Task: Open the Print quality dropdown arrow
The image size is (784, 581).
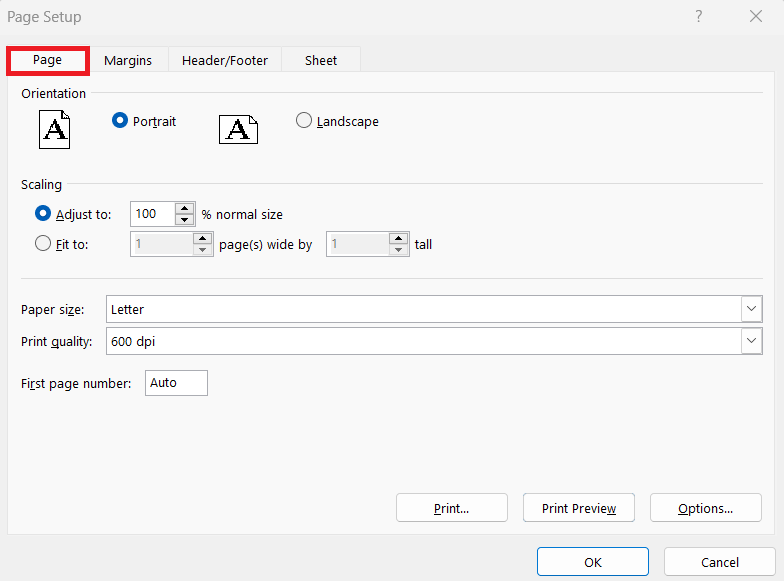Action: tap(752, 341)
